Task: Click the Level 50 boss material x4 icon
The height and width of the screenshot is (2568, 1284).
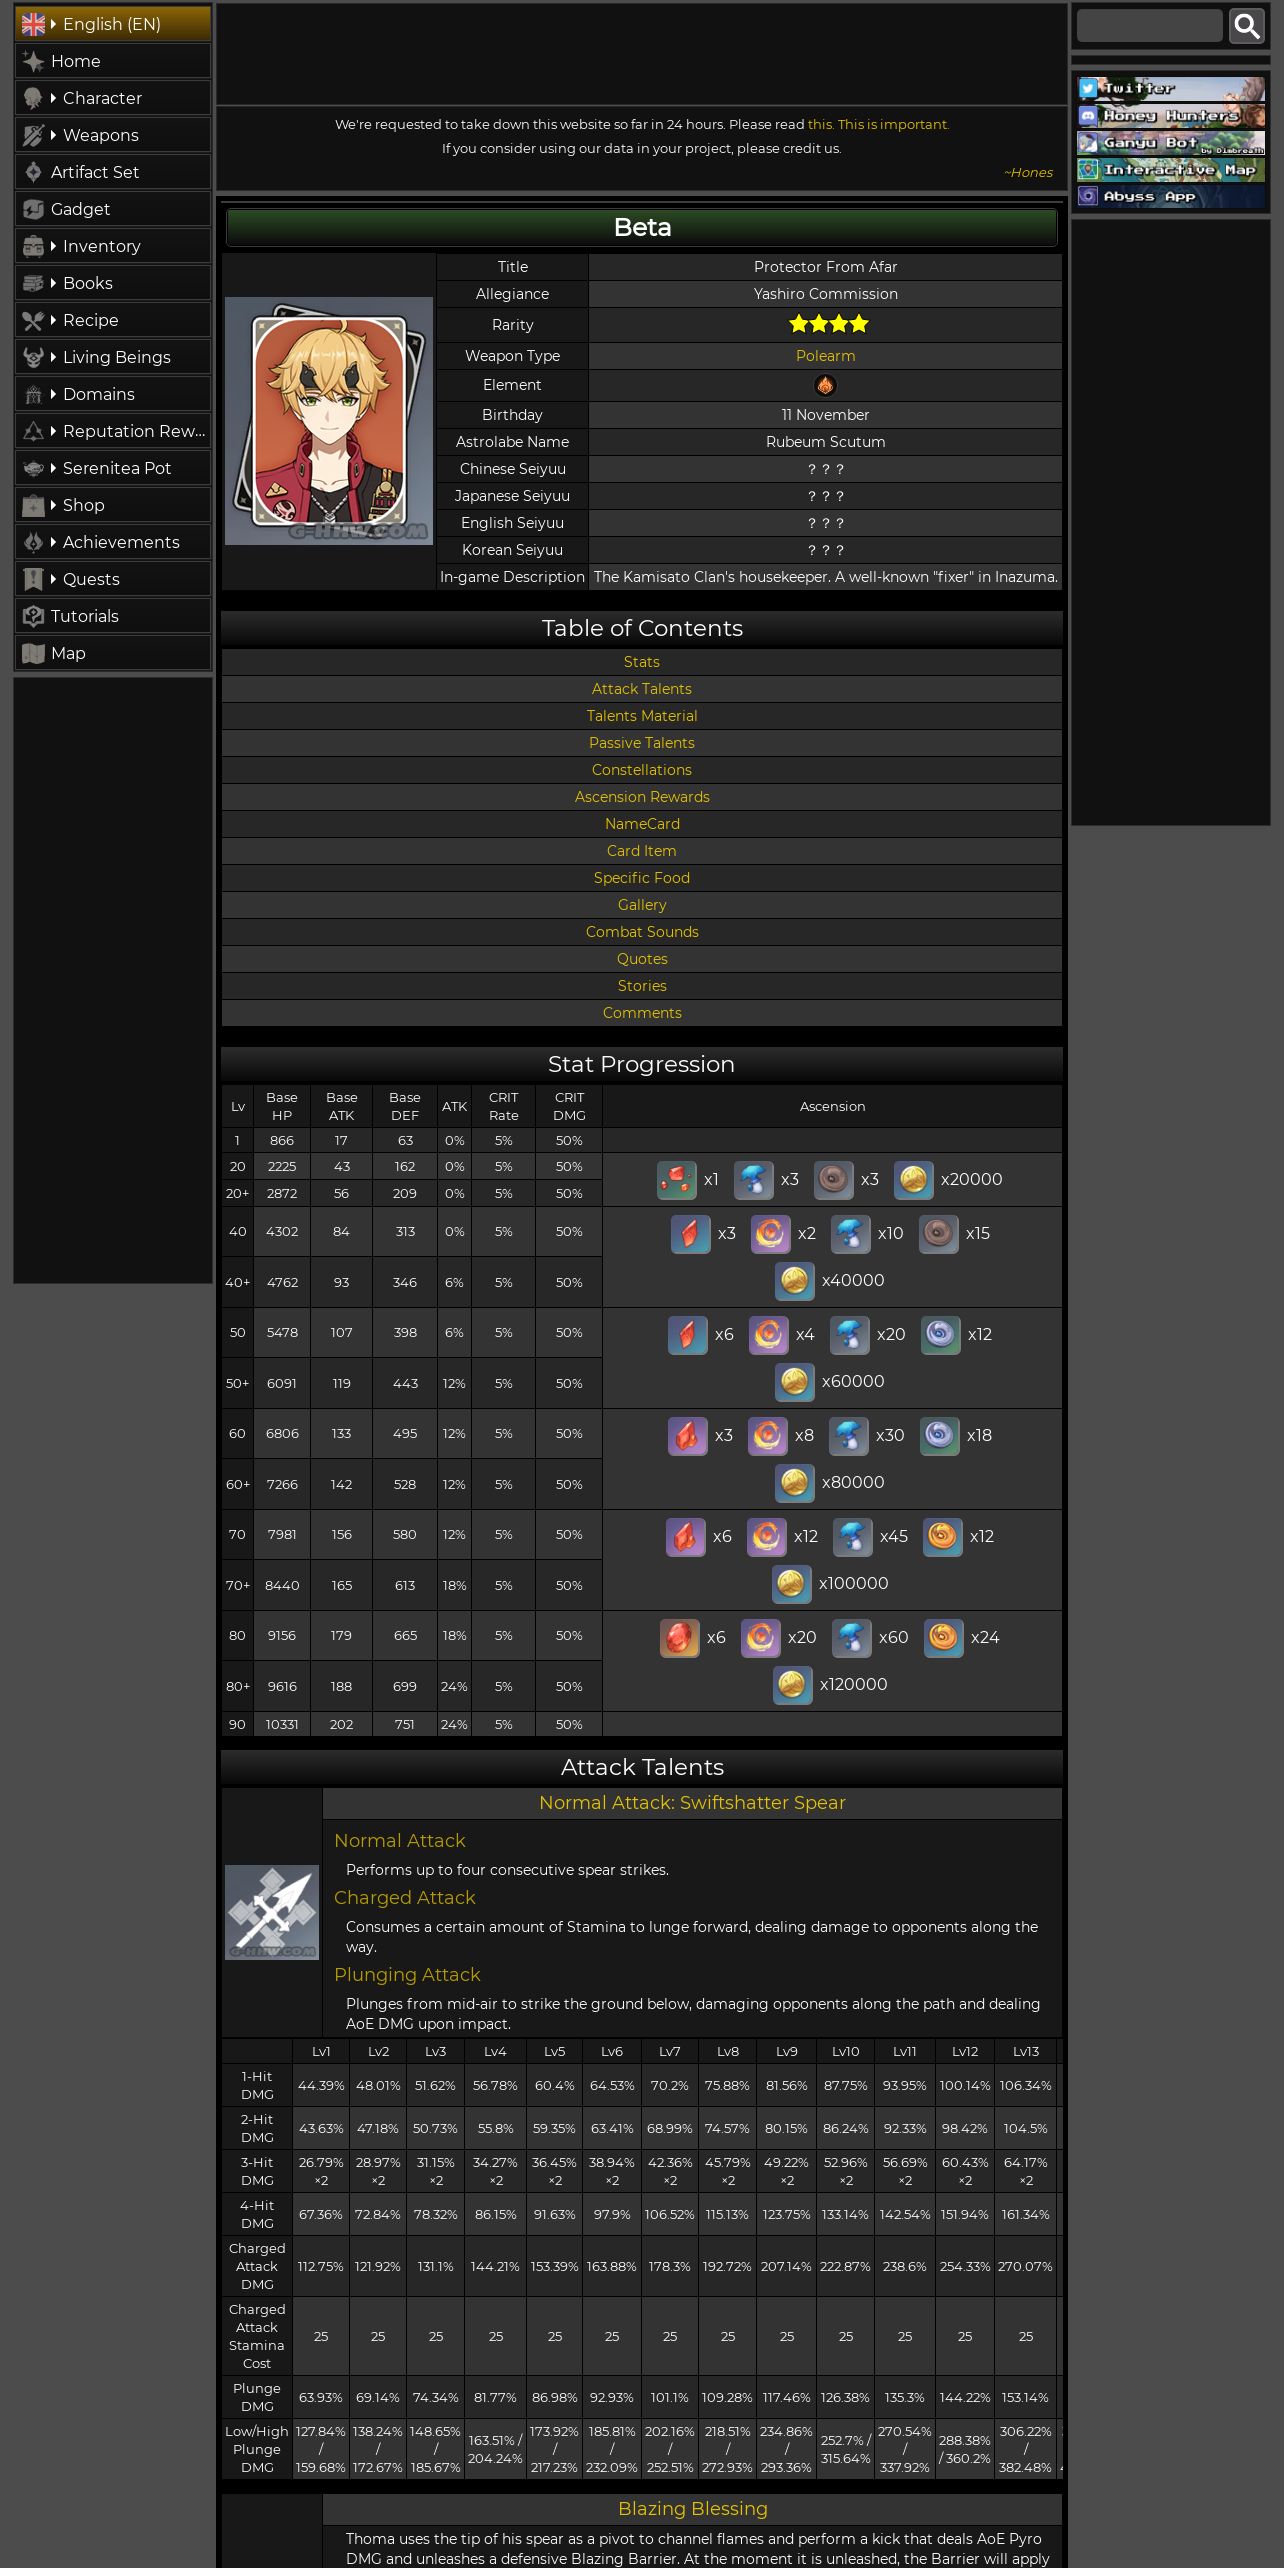Action: point(769,1335)
